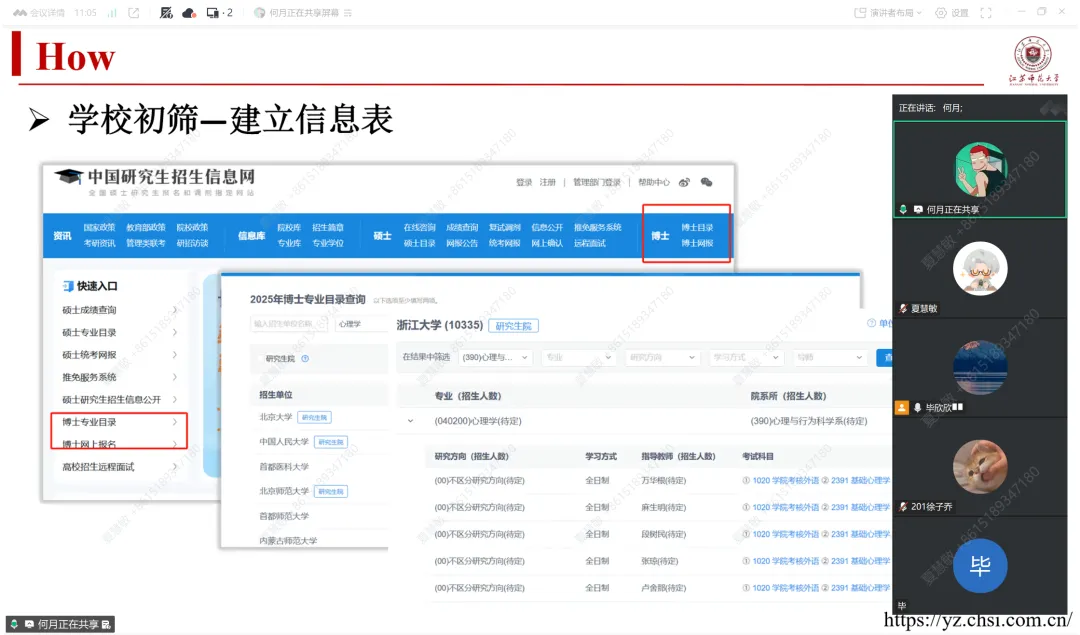
Task: Toggle fullscreen mode icon in top bar
Action: [x=986, y=12]
